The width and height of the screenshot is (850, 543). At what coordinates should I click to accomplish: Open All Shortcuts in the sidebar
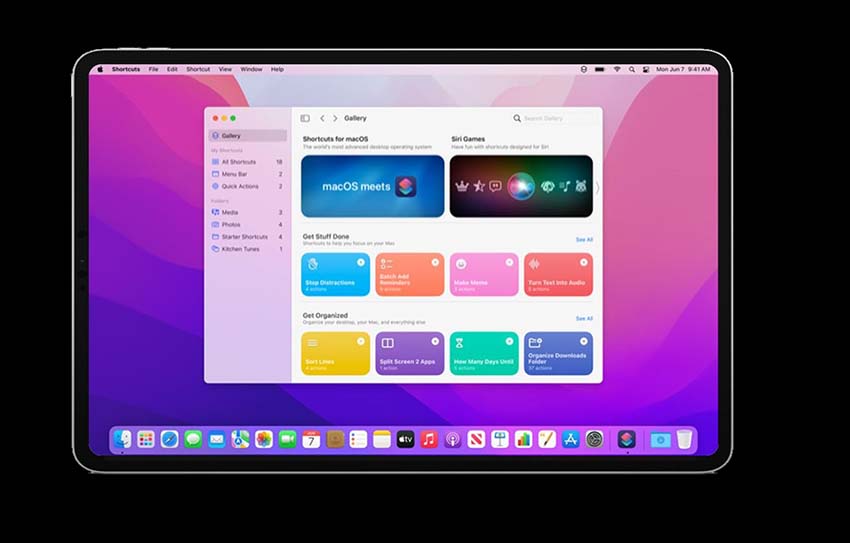pyautogui.click(x=248, y=162)
